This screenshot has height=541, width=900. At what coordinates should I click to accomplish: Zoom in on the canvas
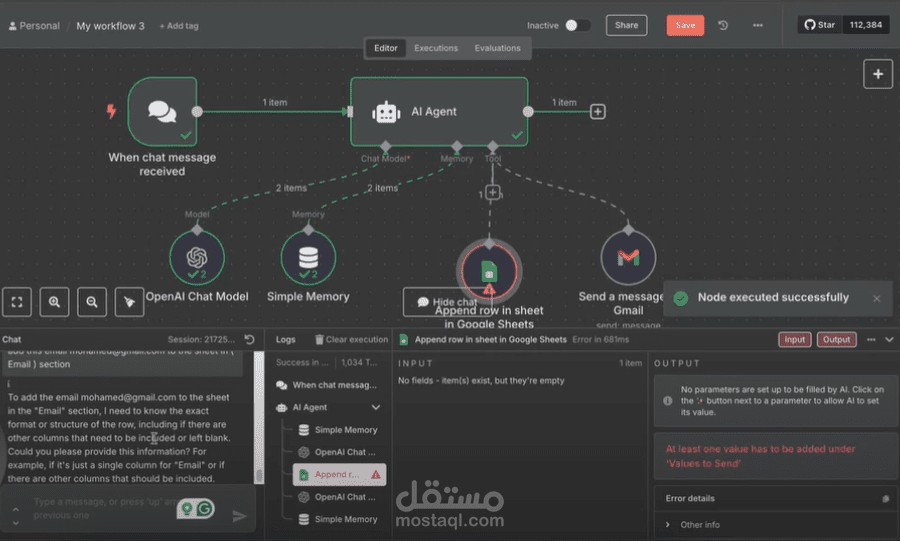(54, 302)
